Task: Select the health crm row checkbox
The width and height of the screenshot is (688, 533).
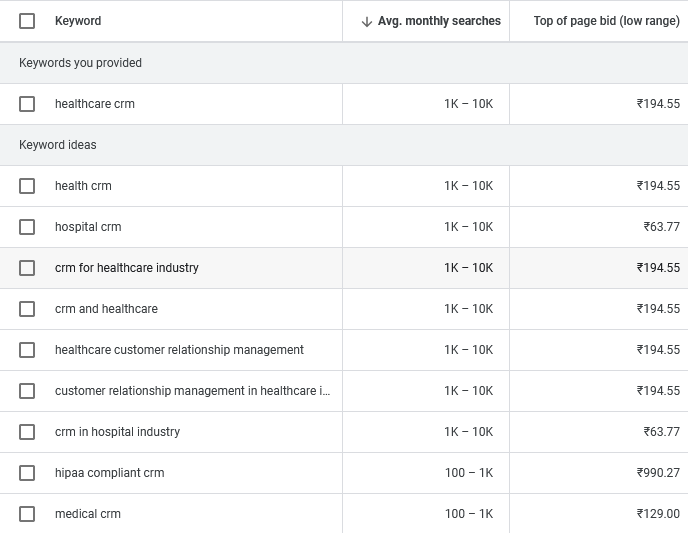Action: pyautogui.click(x=27, y=186)
